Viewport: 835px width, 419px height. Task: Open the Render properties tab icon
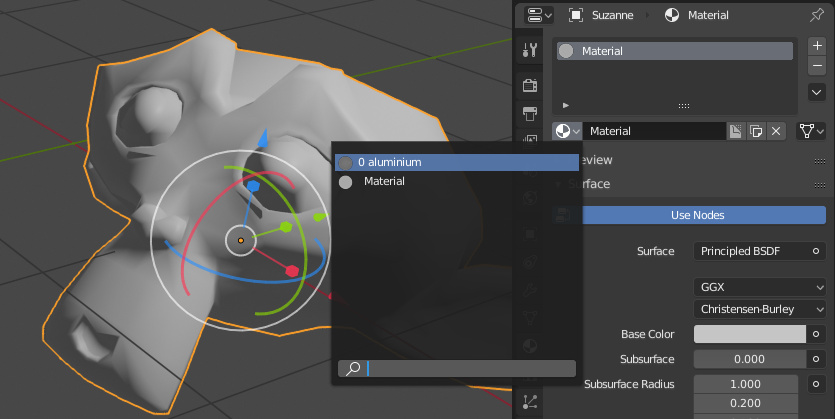point(531,85)
